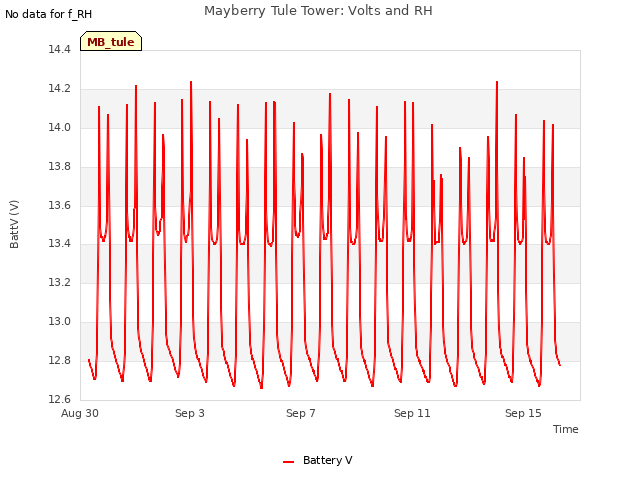Screen dimensions: 640x480
Task: Click the Time x-axis label
Action: point(565,429)
